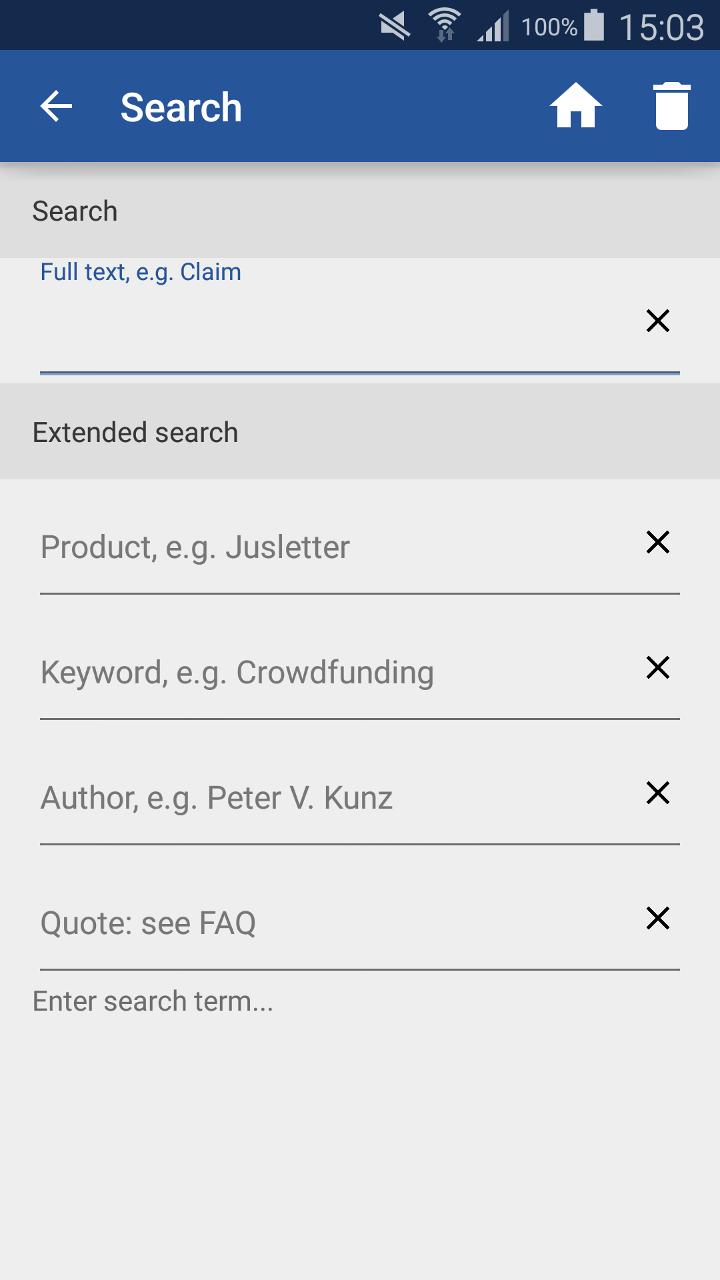Tap the Enter search term text
Image resolution: width=720 pixels, height=1280 pixels.
point(153,1001)
